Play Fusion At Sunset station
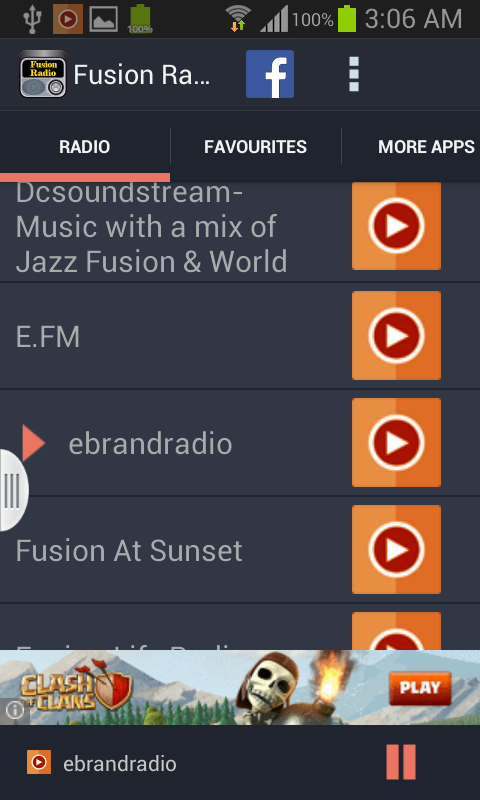This screenshot has height=800, width=480. coord(396,549)
